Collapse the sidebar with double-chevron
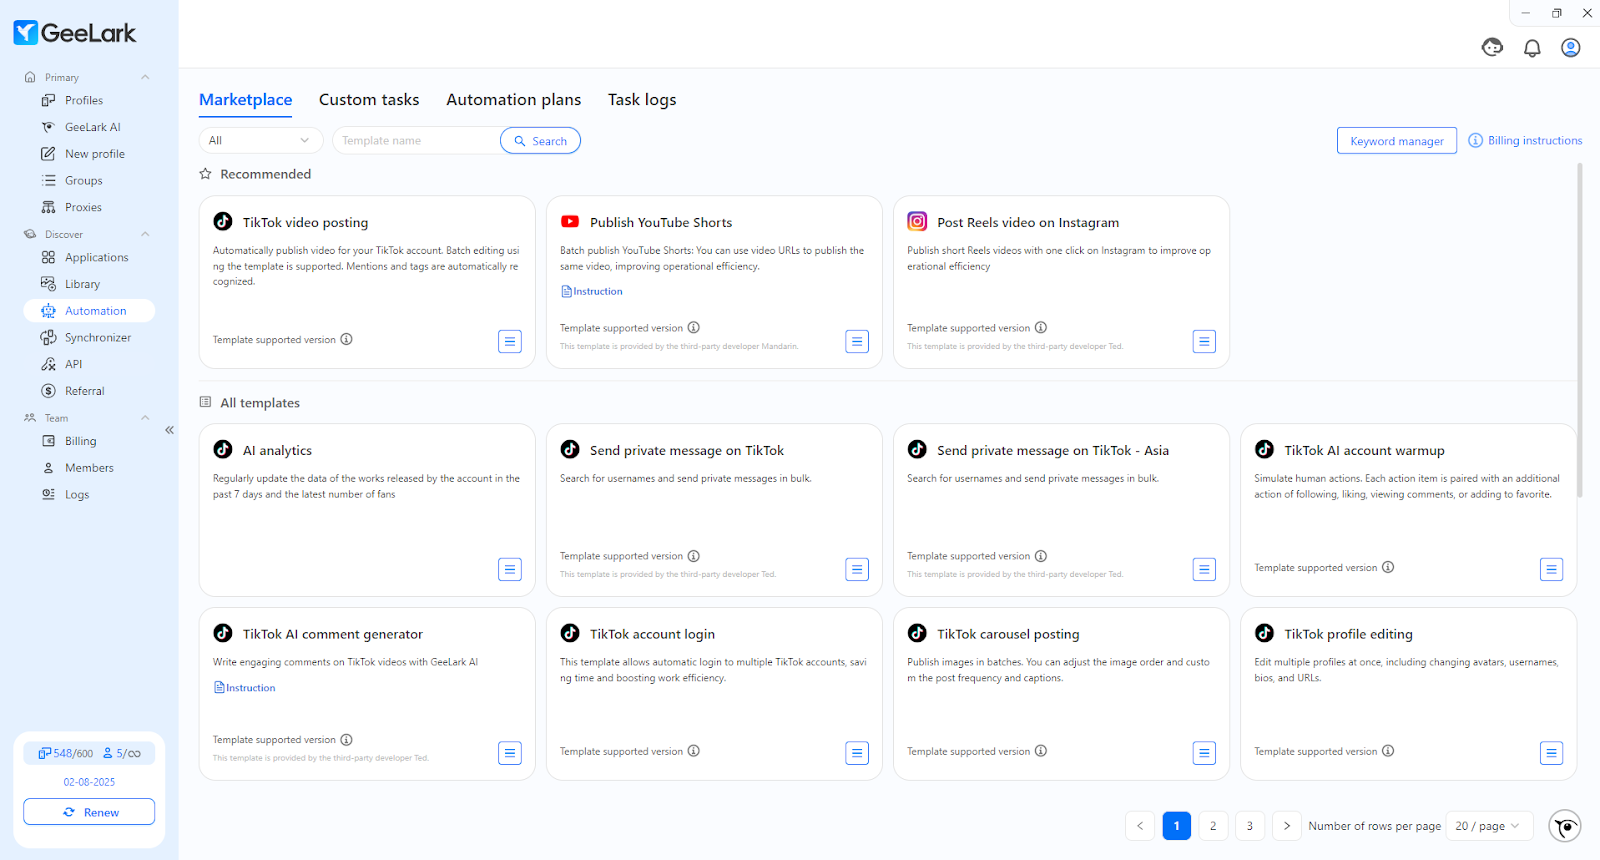1600x860 pixels. tap(169, 430)
